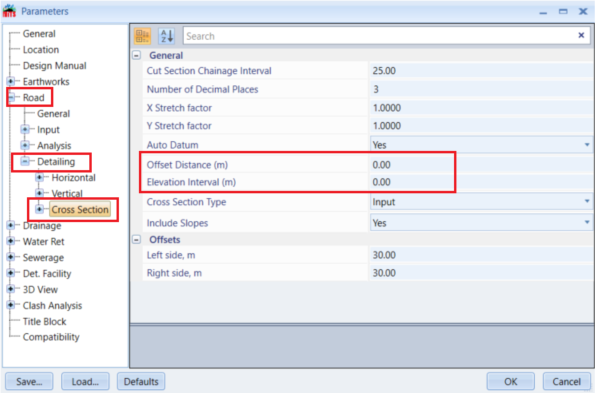Edit Elevation Interval (m) value
Viewport: 595px width, 393px height.
pos(481,182)
